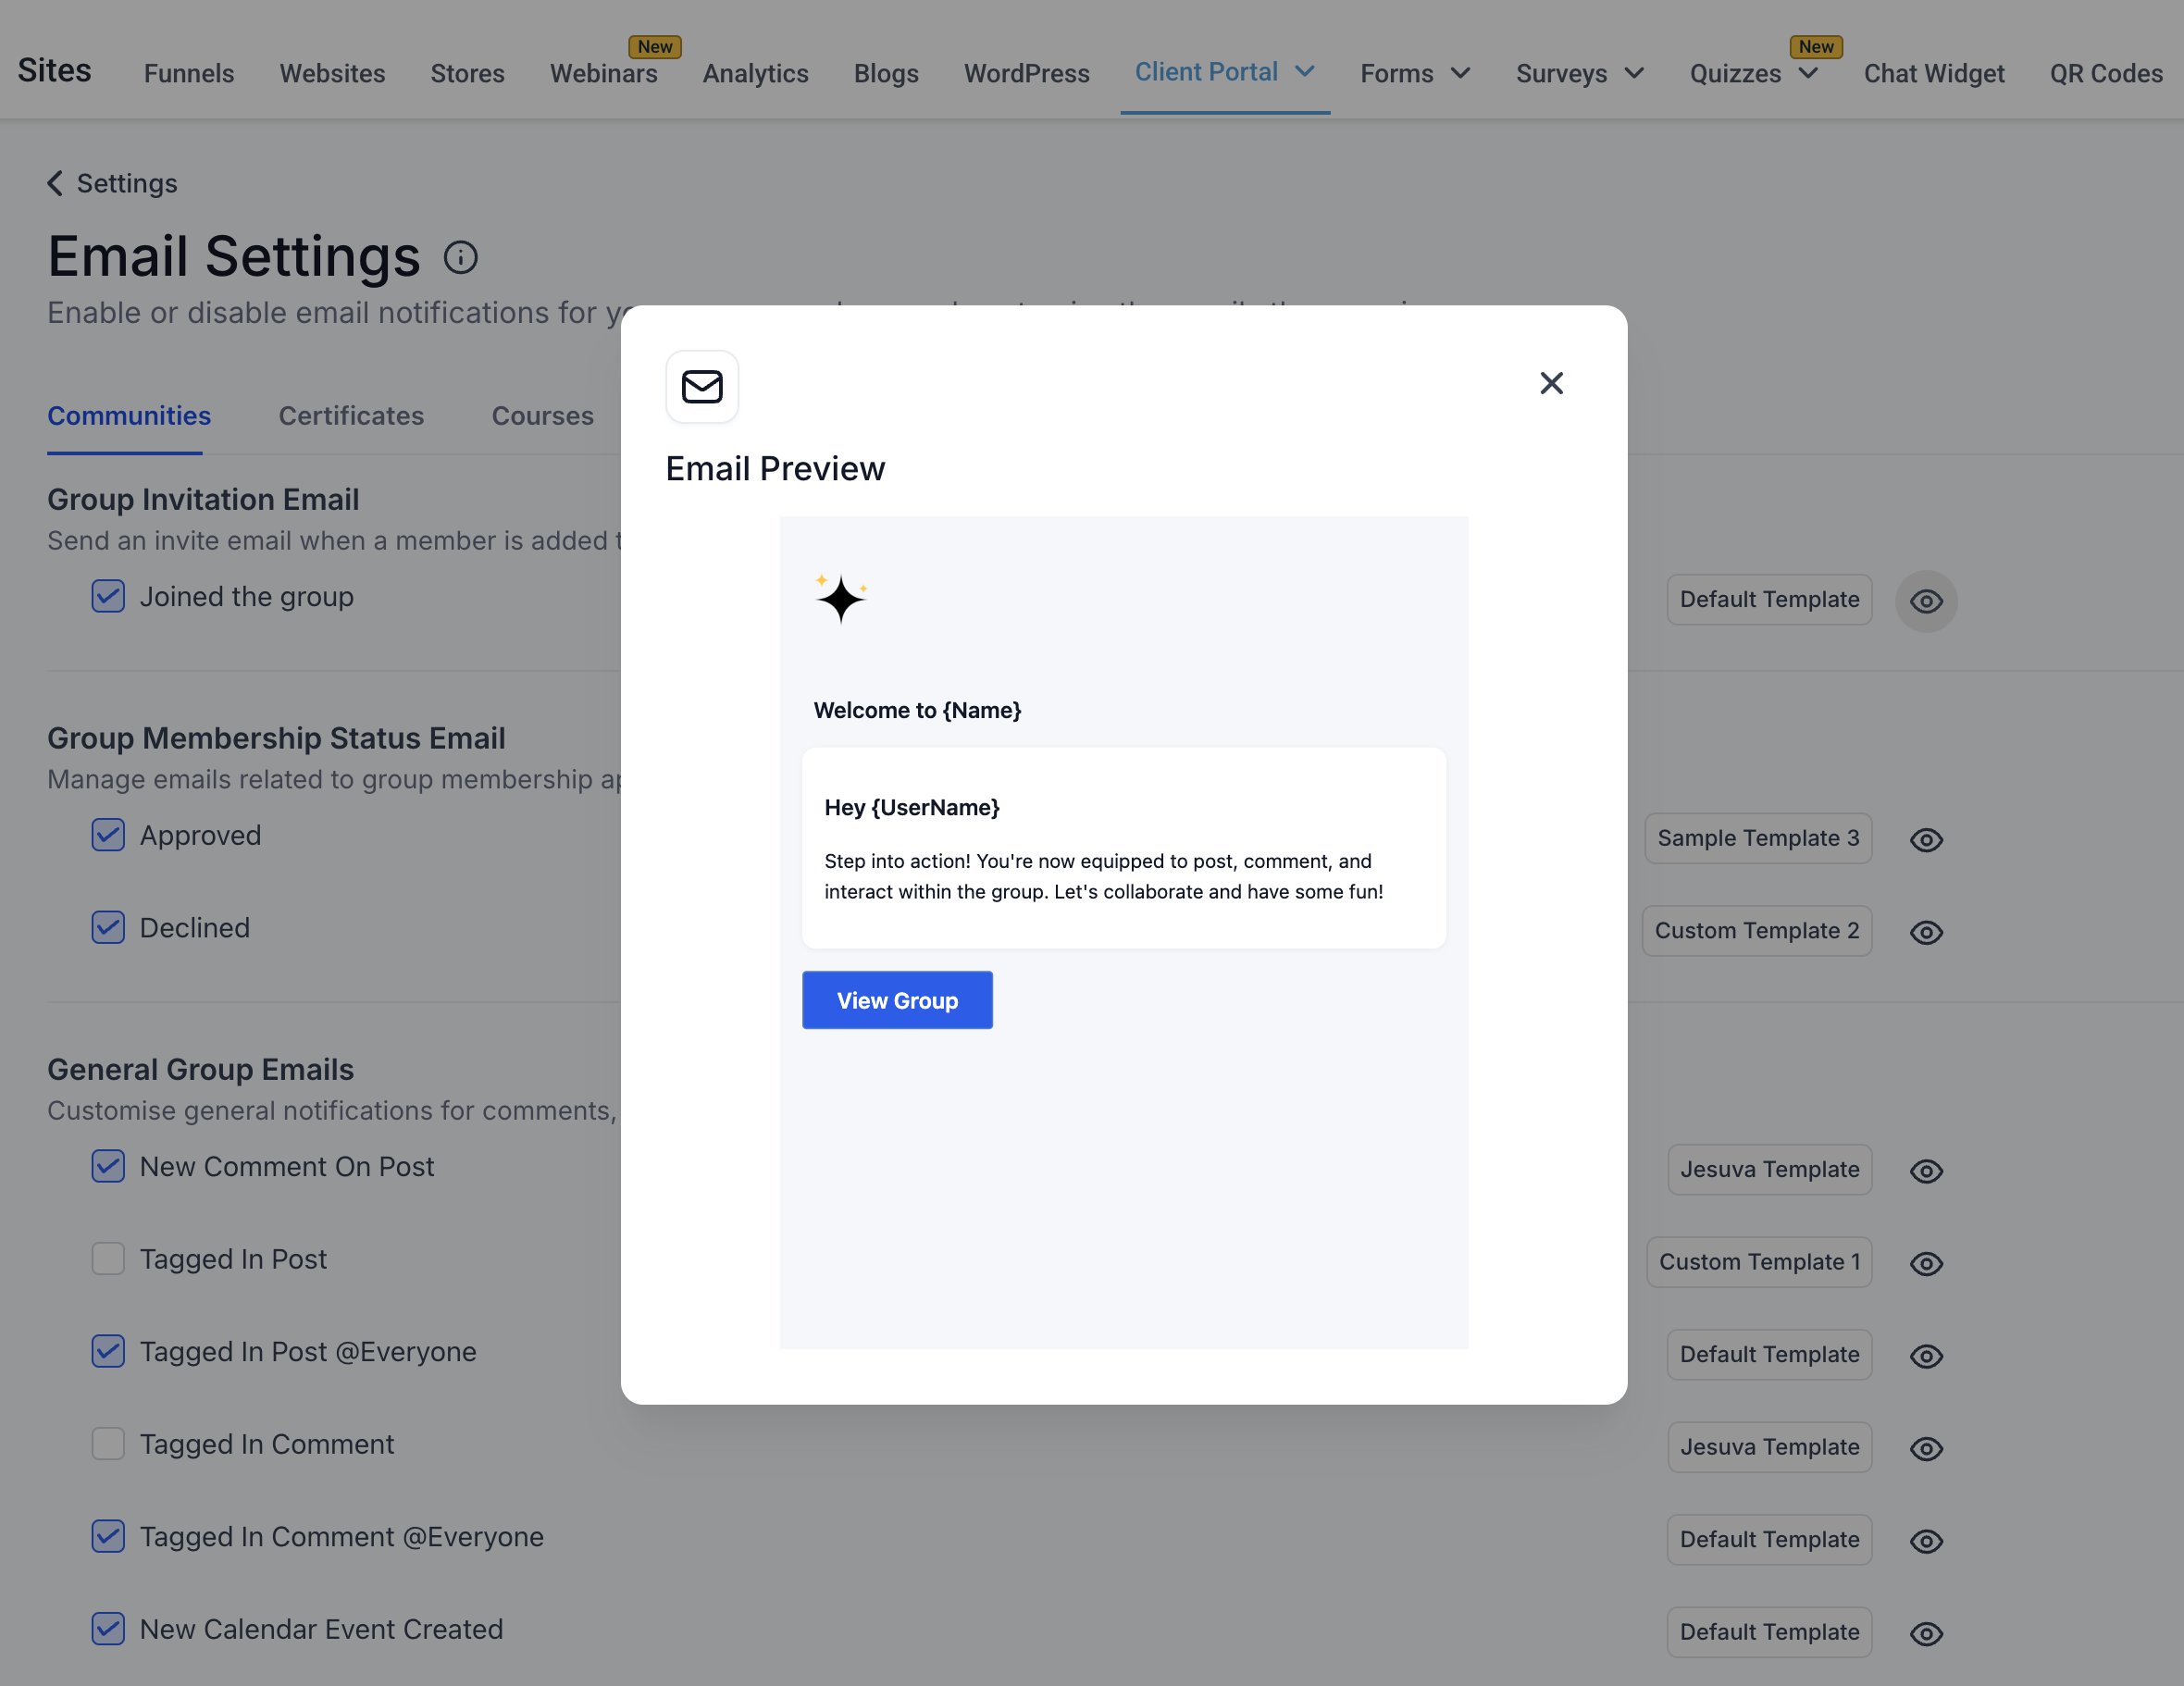Screen dimensions: 2184x1686
Task: Preview the Tagged In Comment template
Action: pos(1926,1448)
